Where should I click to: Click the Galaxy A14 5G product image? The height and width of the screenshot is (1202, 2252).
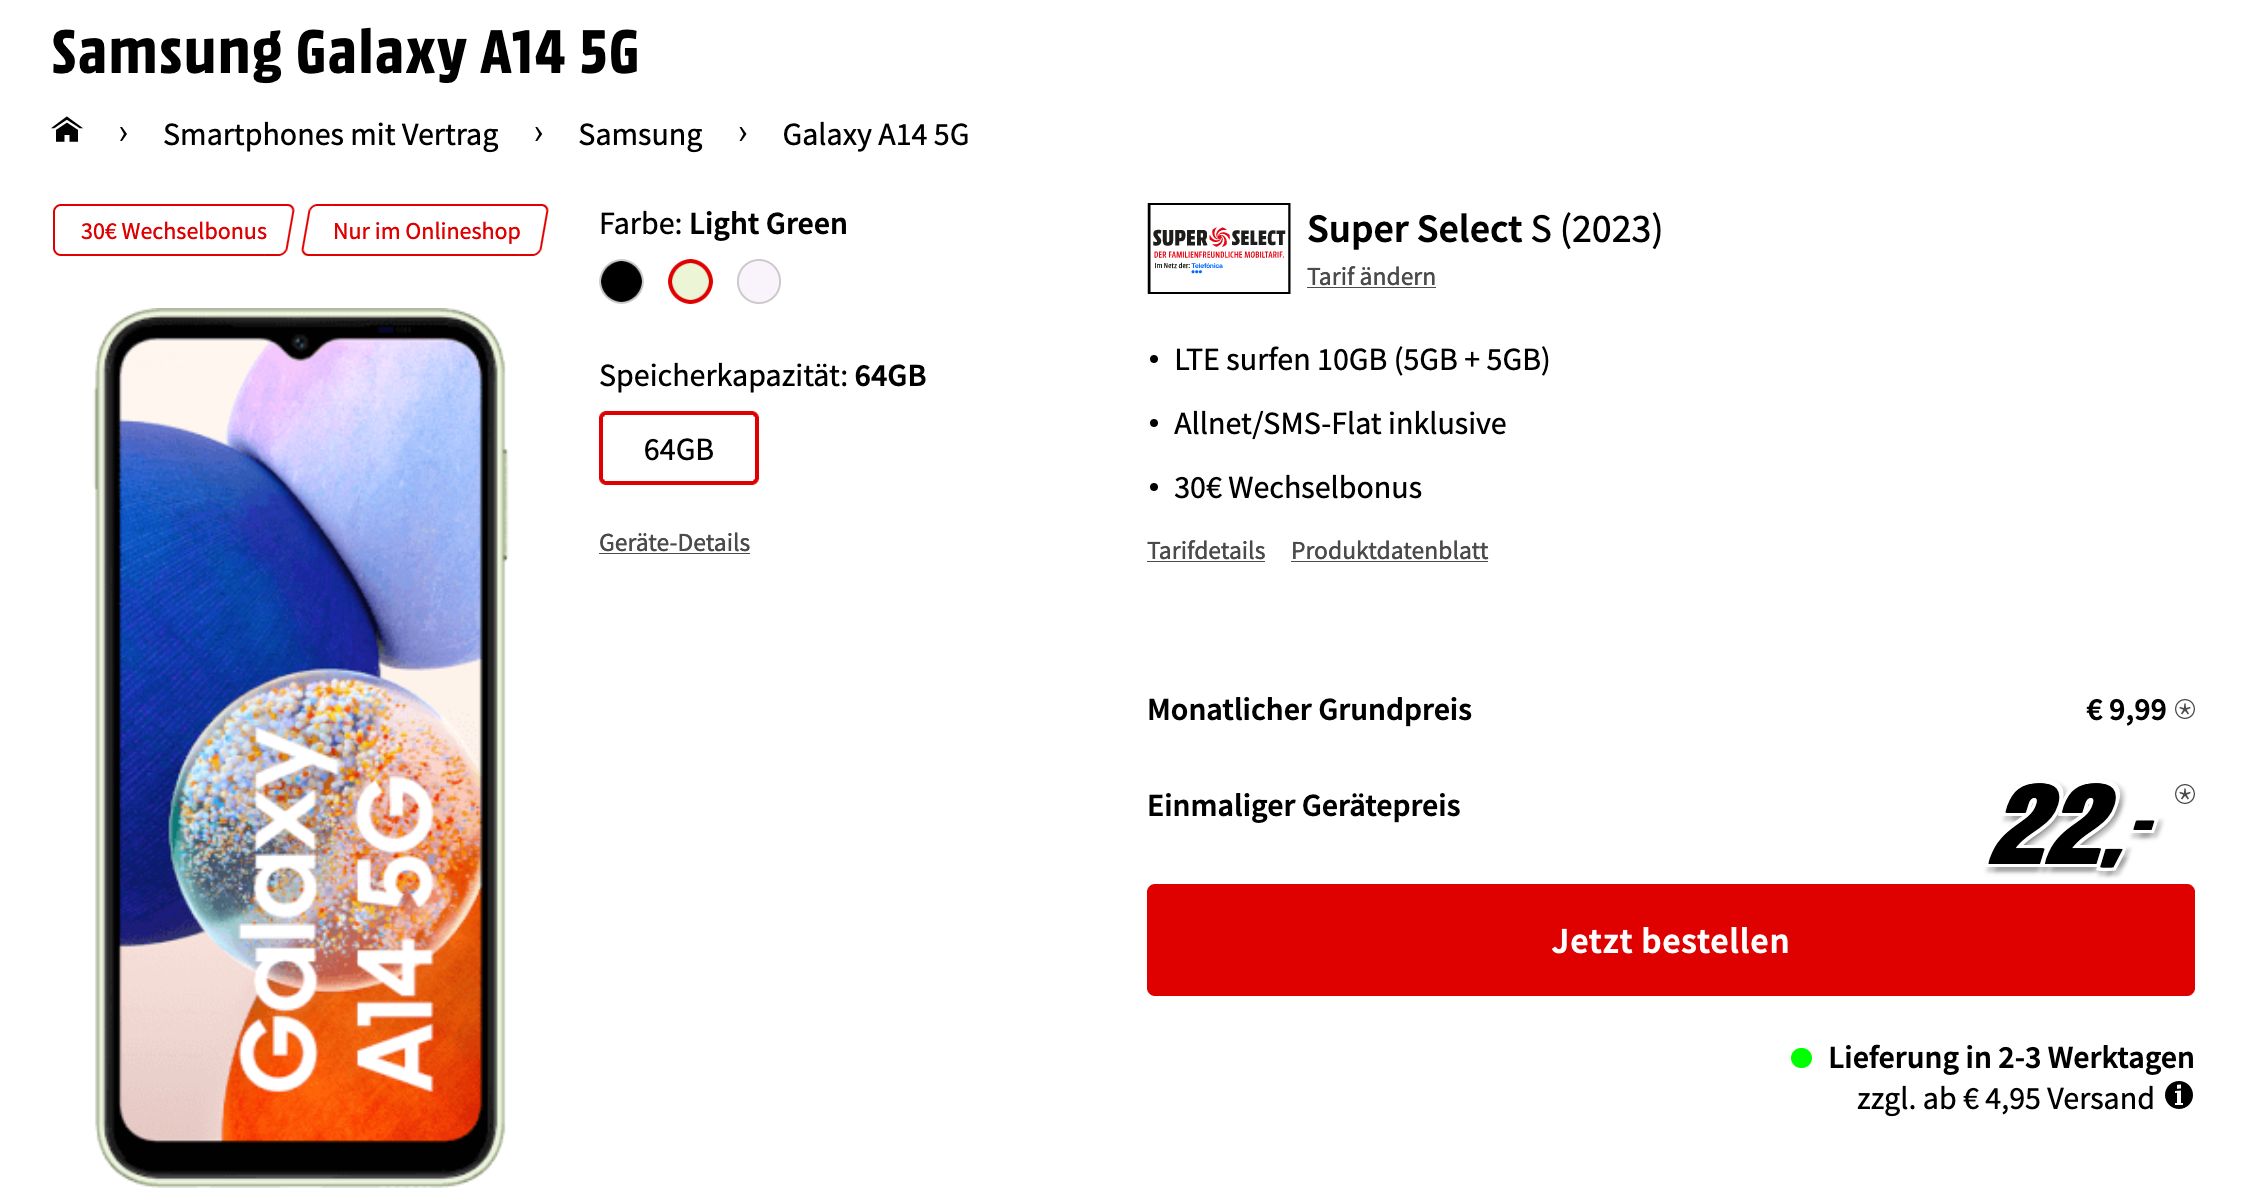(300, 746)
